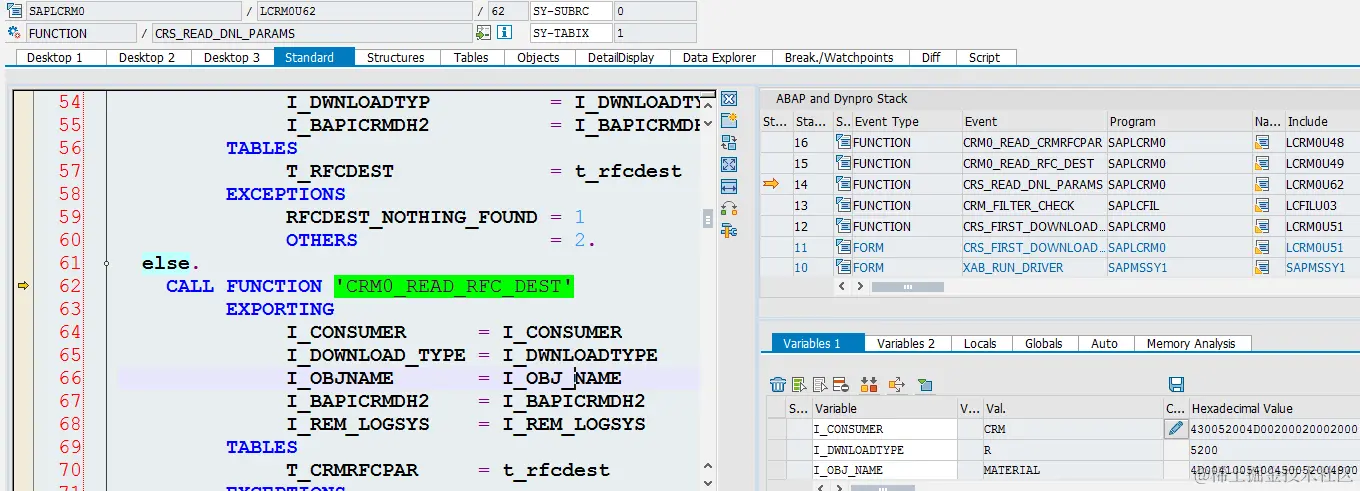Maximize the tool using full-screen arrows icon
This screenshot has width=1360, height=491.
coord(729,165)
